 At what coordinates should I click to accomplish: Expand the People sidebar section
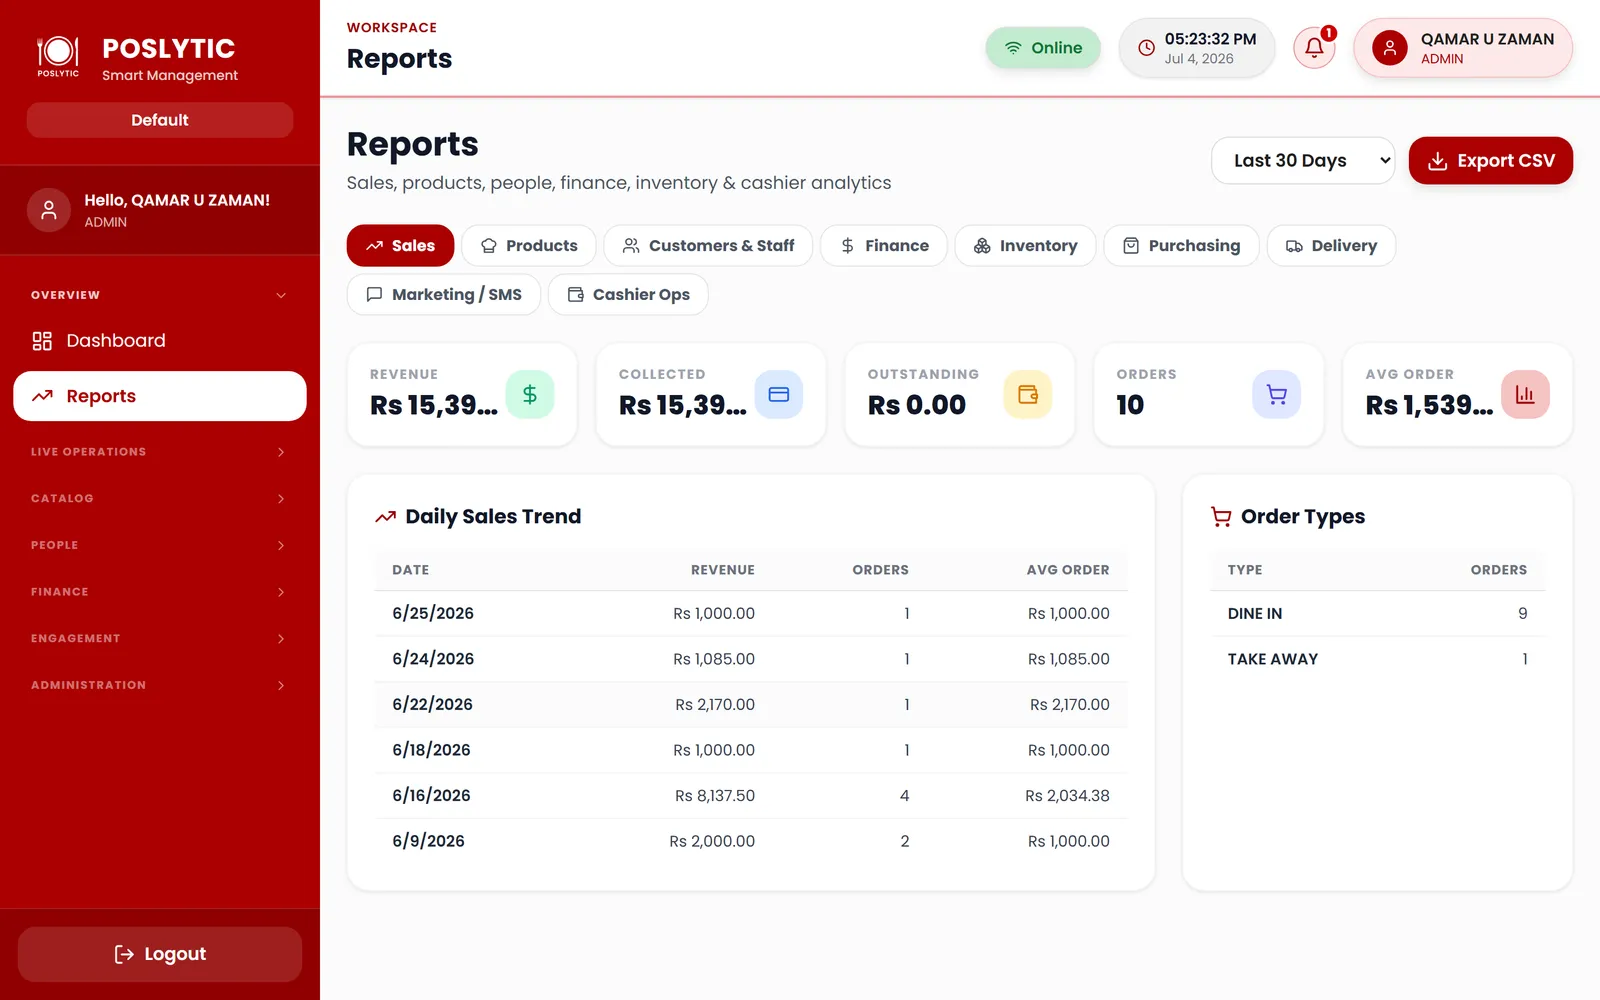[160, 545]
